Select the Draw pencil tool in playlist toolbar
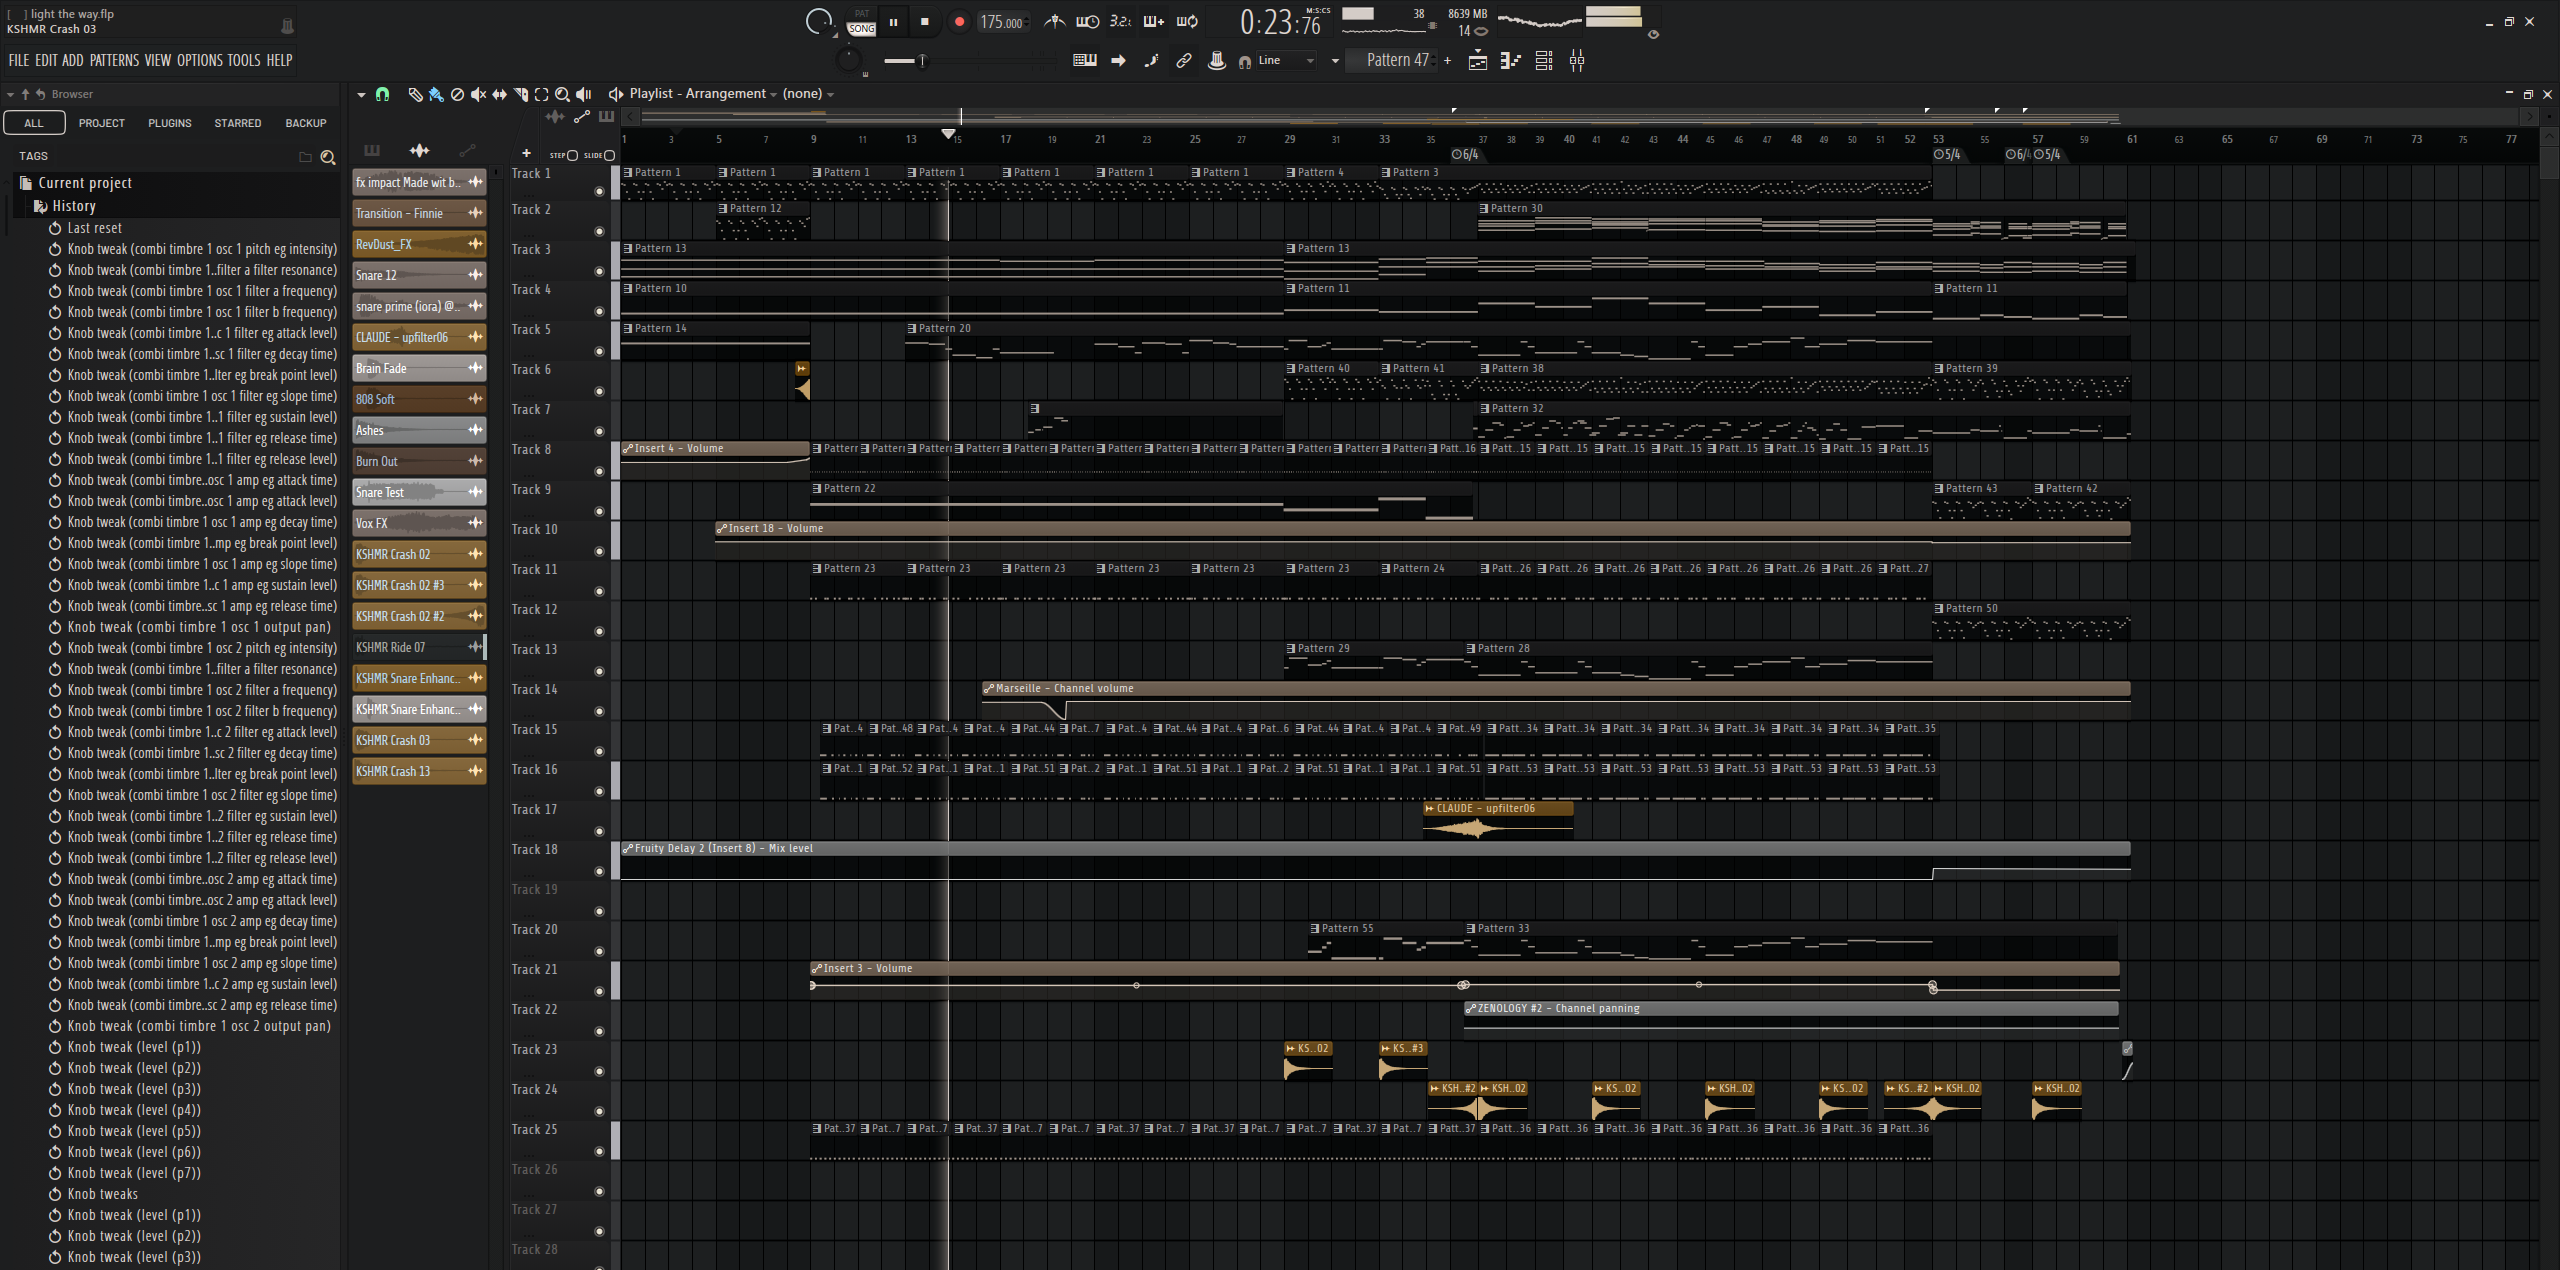2560x1270 pixels. pyautogui.click(x=415, y=94)
